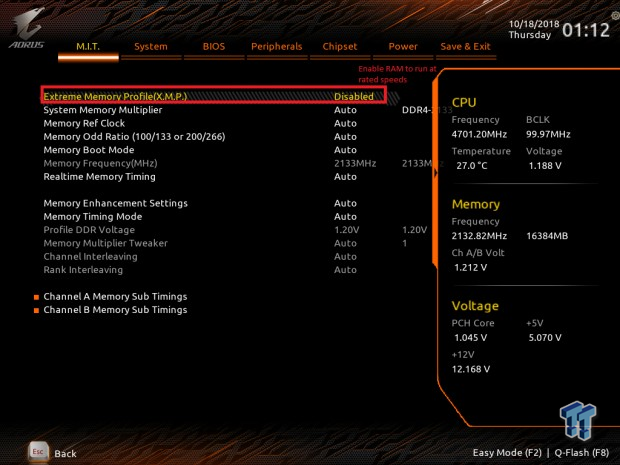Launch Q-Flash (F8)
Screen dimensions: 620x465
click(x=582, y=453)
